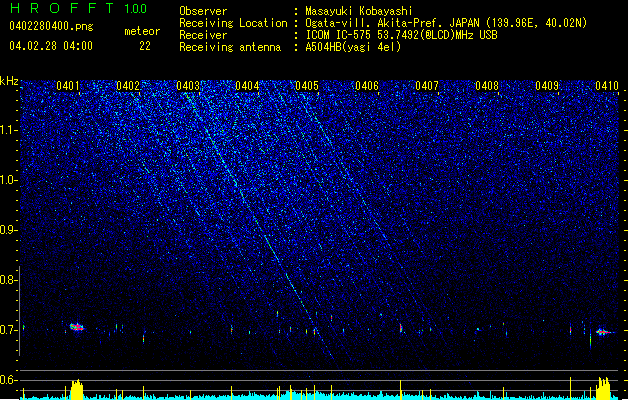This screenshot has width=629, height=400.
Task: Click the kHz axis unit label
Action: coord(9,81)
